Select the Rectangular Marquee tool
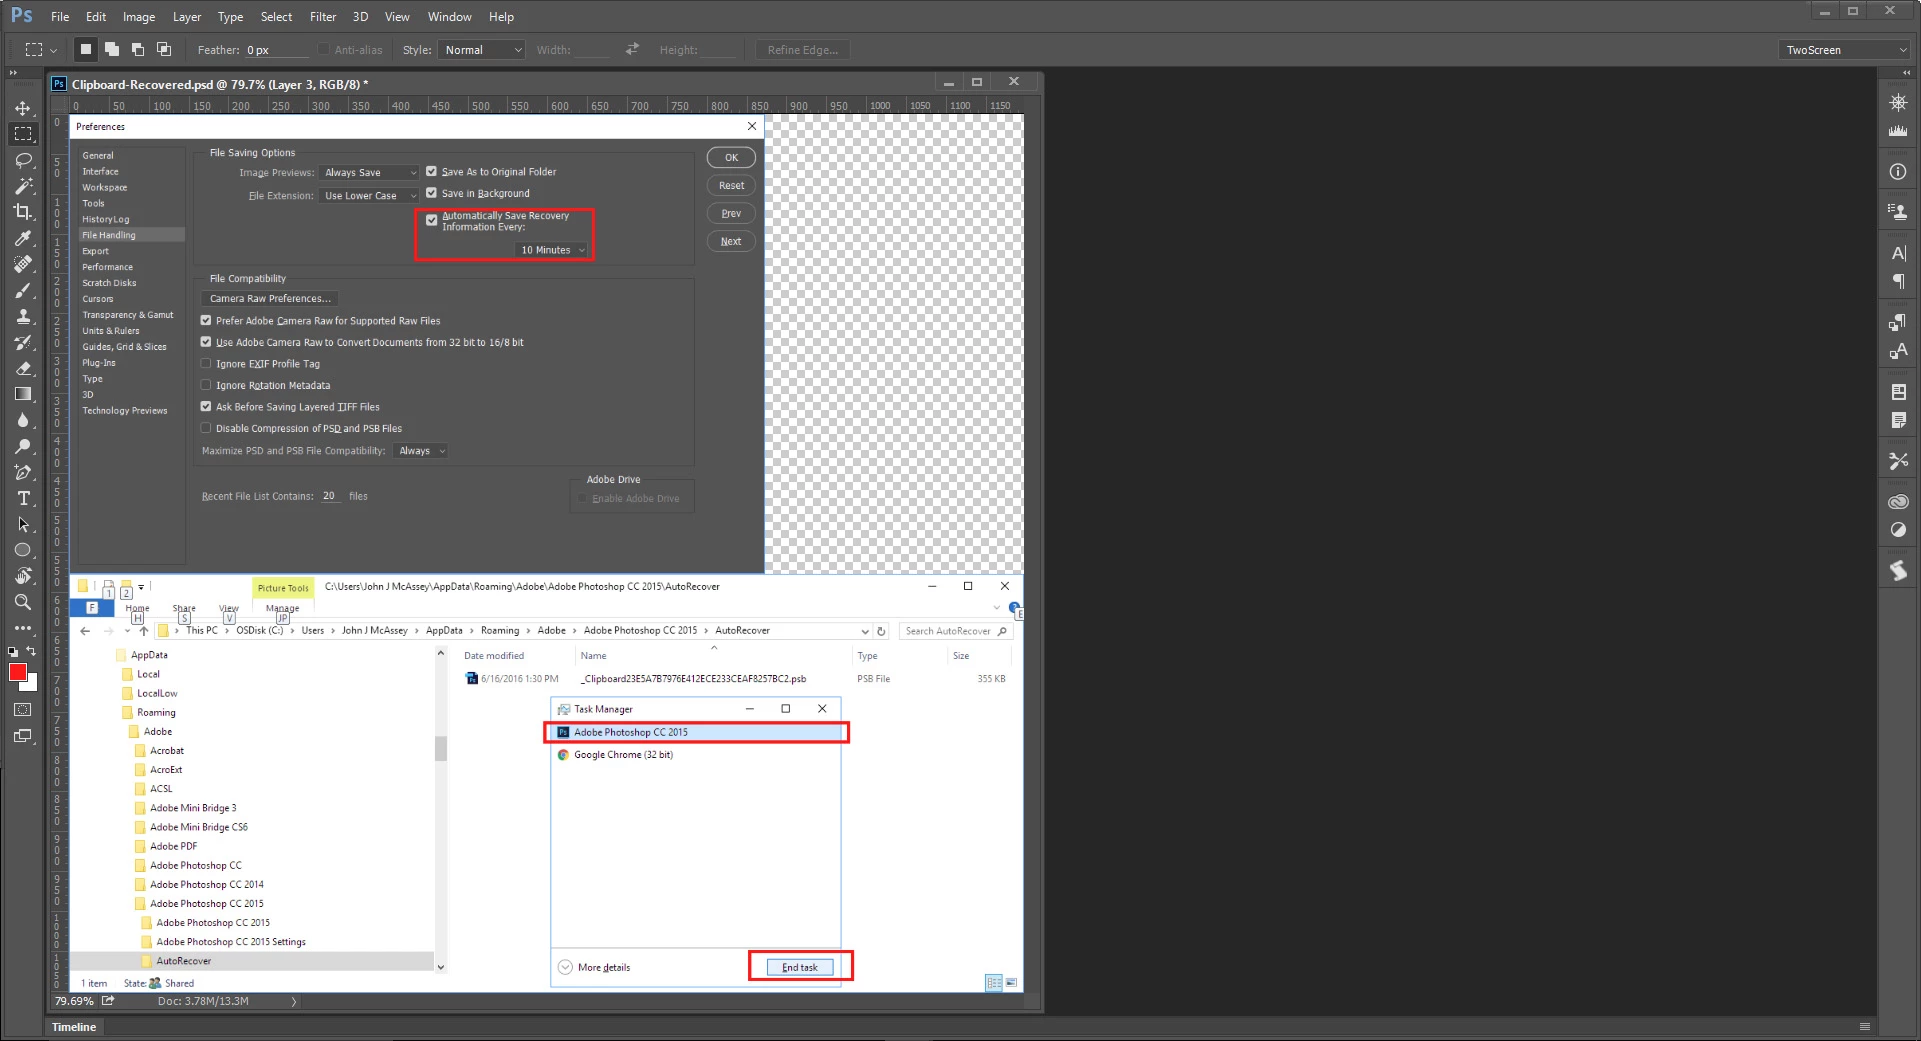The width and height of the screenshot is (1921, 1041). click(x=23, y=134)
